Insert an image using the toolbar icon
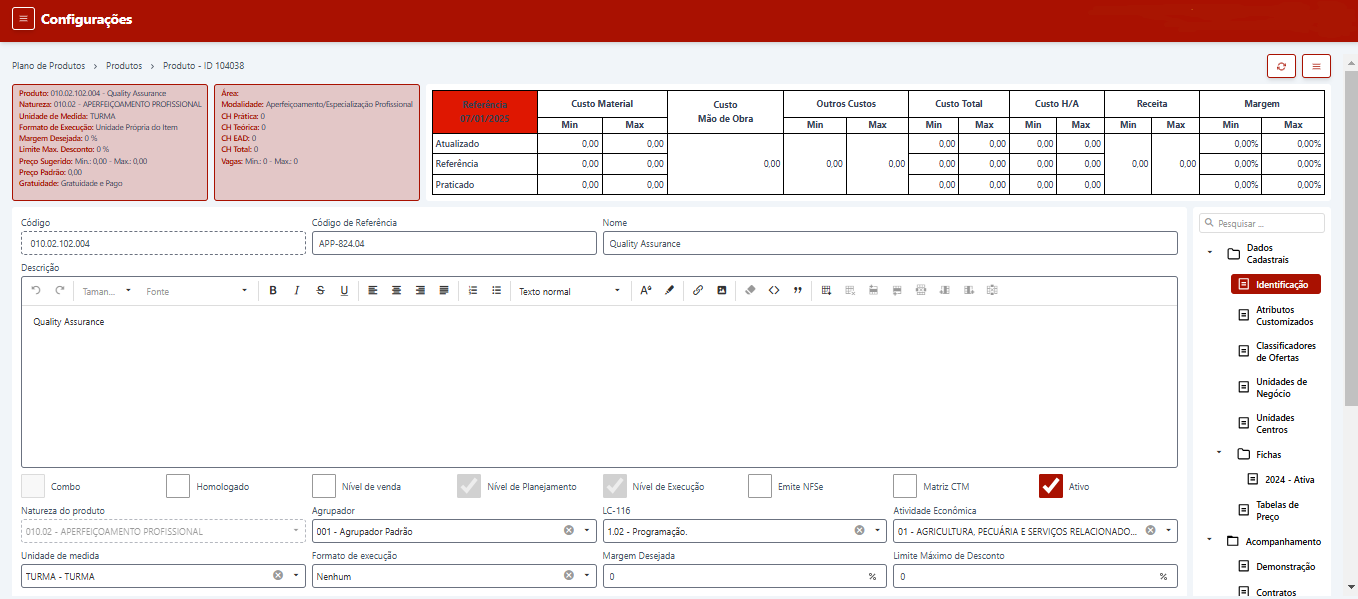Screen dimensions: 1358x599 pos(722,291)
